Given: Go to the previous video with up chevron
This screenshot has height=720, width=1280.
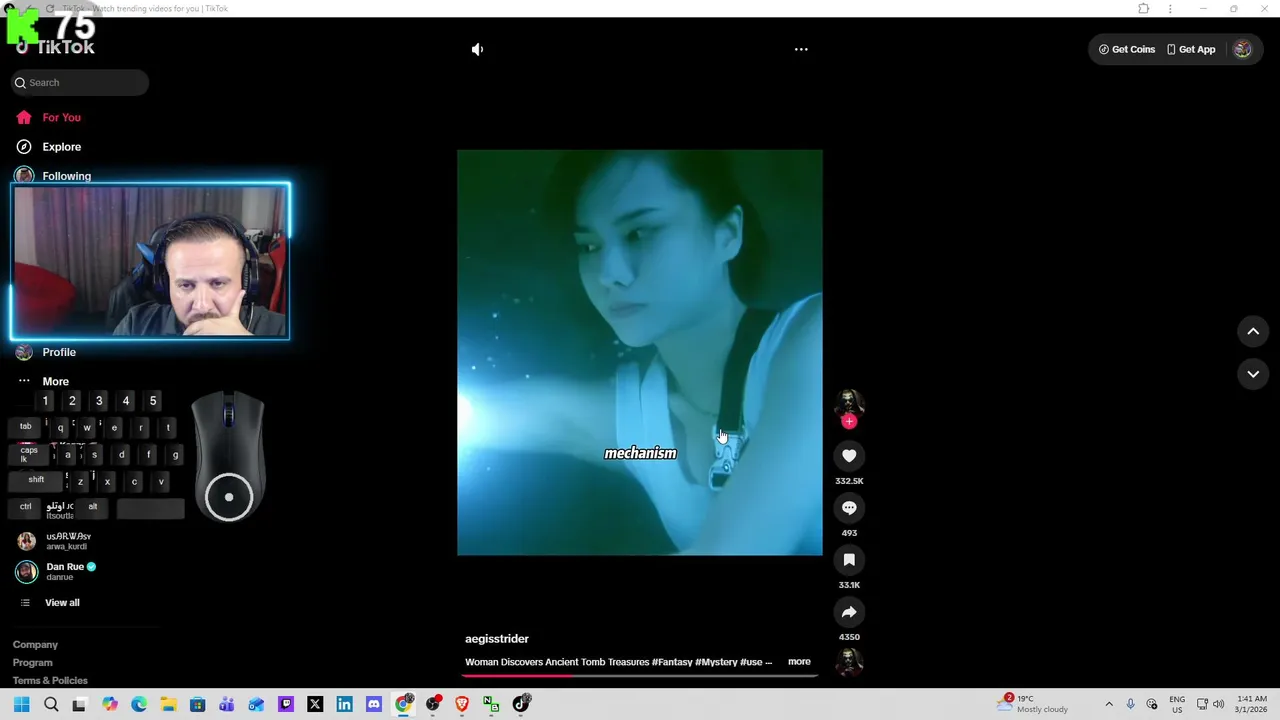Looking at the screenshot, I should coord(1253,332).
